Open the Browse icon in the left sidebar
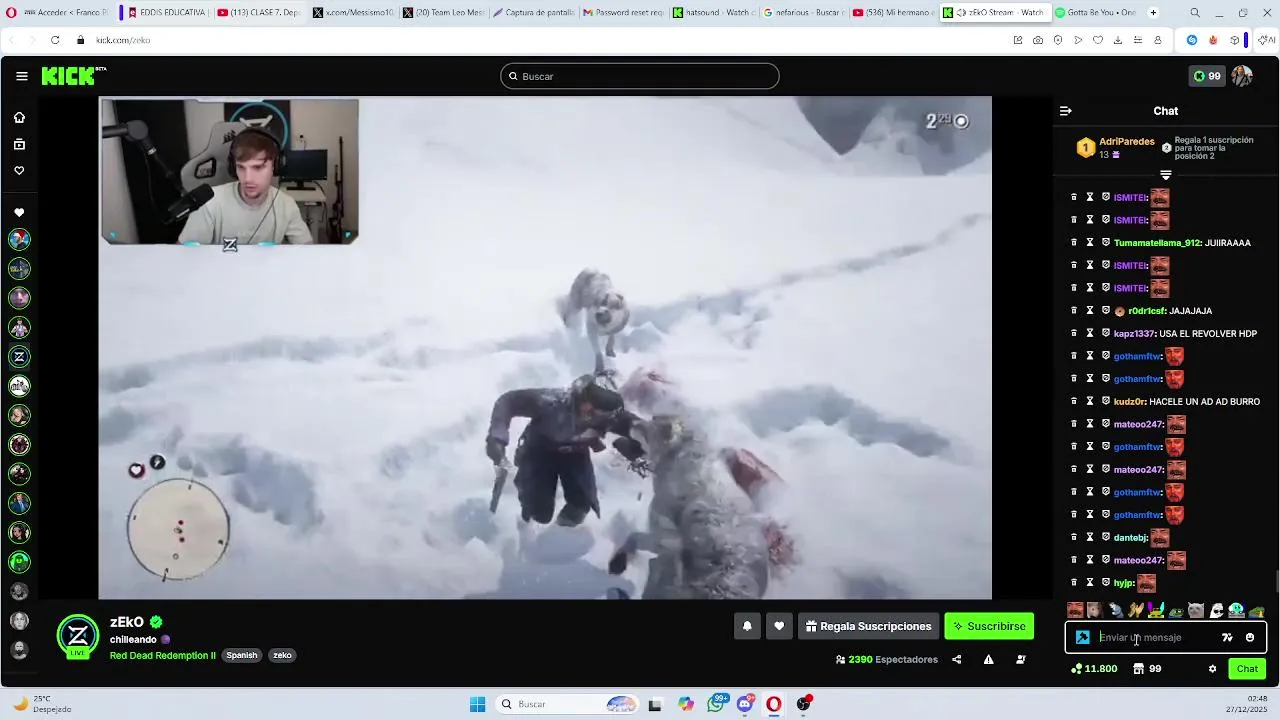Screen dimensions: 1280x720 pyautogui.click(x=19, y=144)
